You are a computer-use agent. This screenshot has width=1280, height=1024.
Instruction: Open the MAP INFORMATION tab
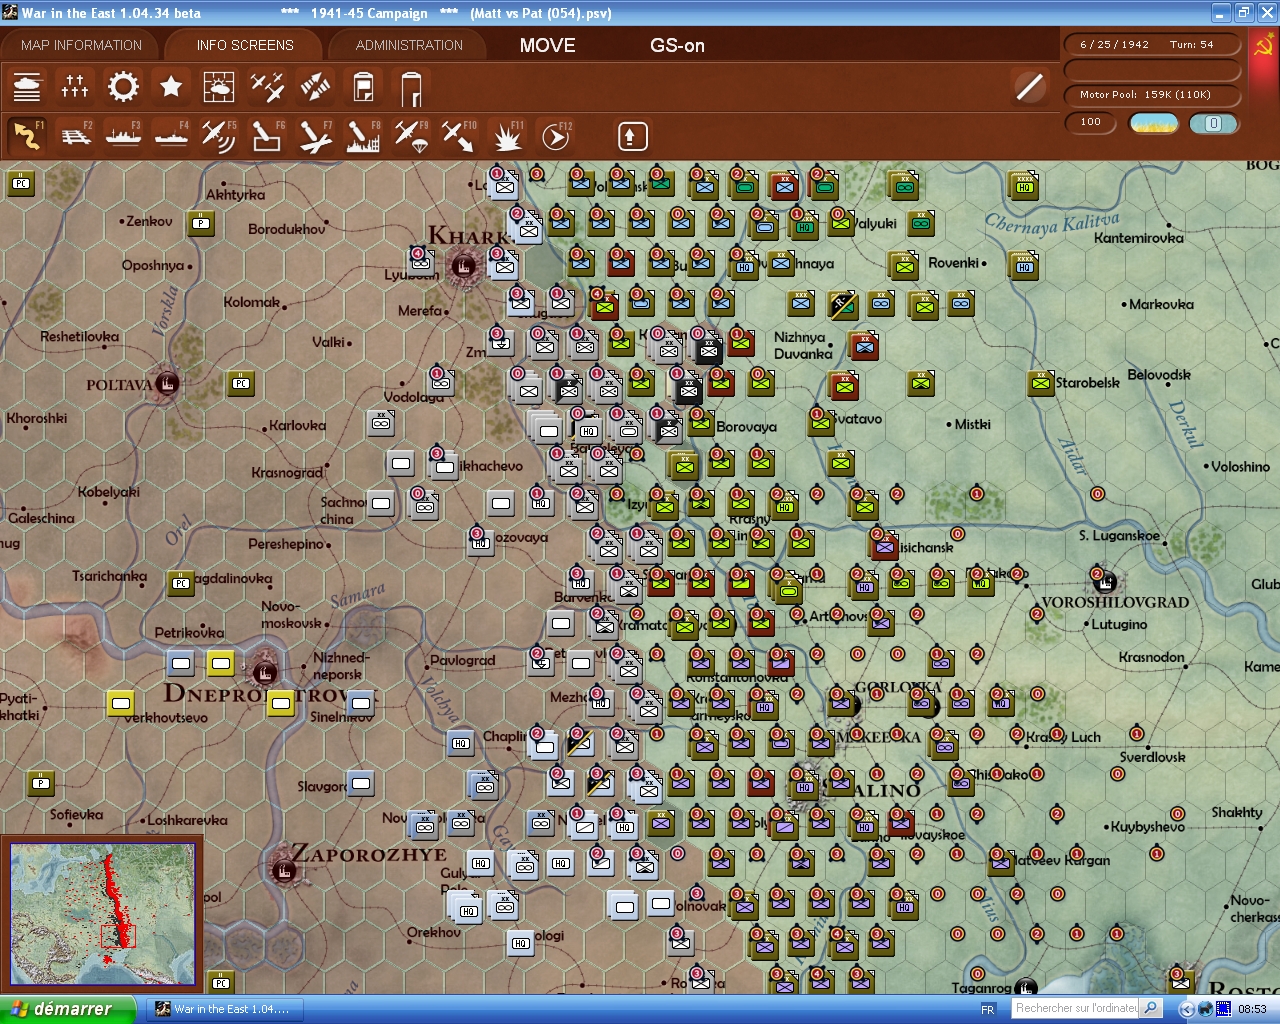pos(81,45)
